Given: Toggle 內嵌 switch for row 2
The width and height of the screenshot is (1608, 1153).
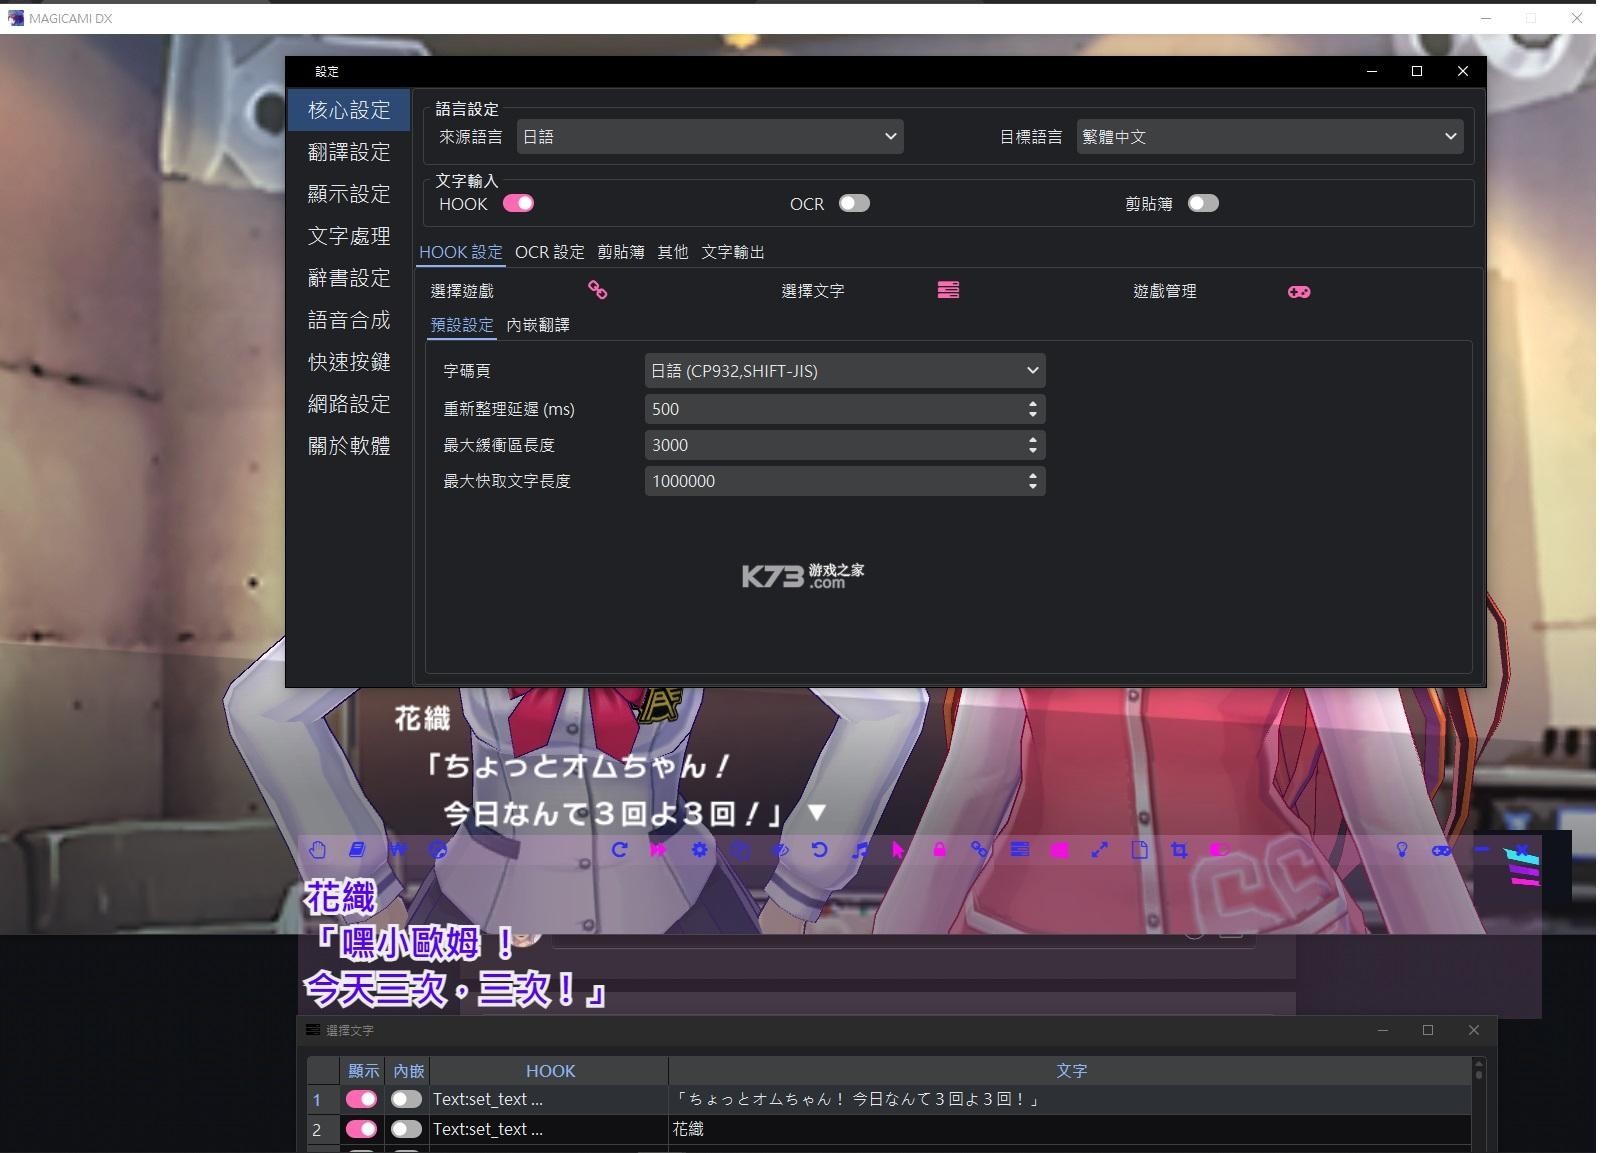Looking at the screenshot, I should 406,1129.
